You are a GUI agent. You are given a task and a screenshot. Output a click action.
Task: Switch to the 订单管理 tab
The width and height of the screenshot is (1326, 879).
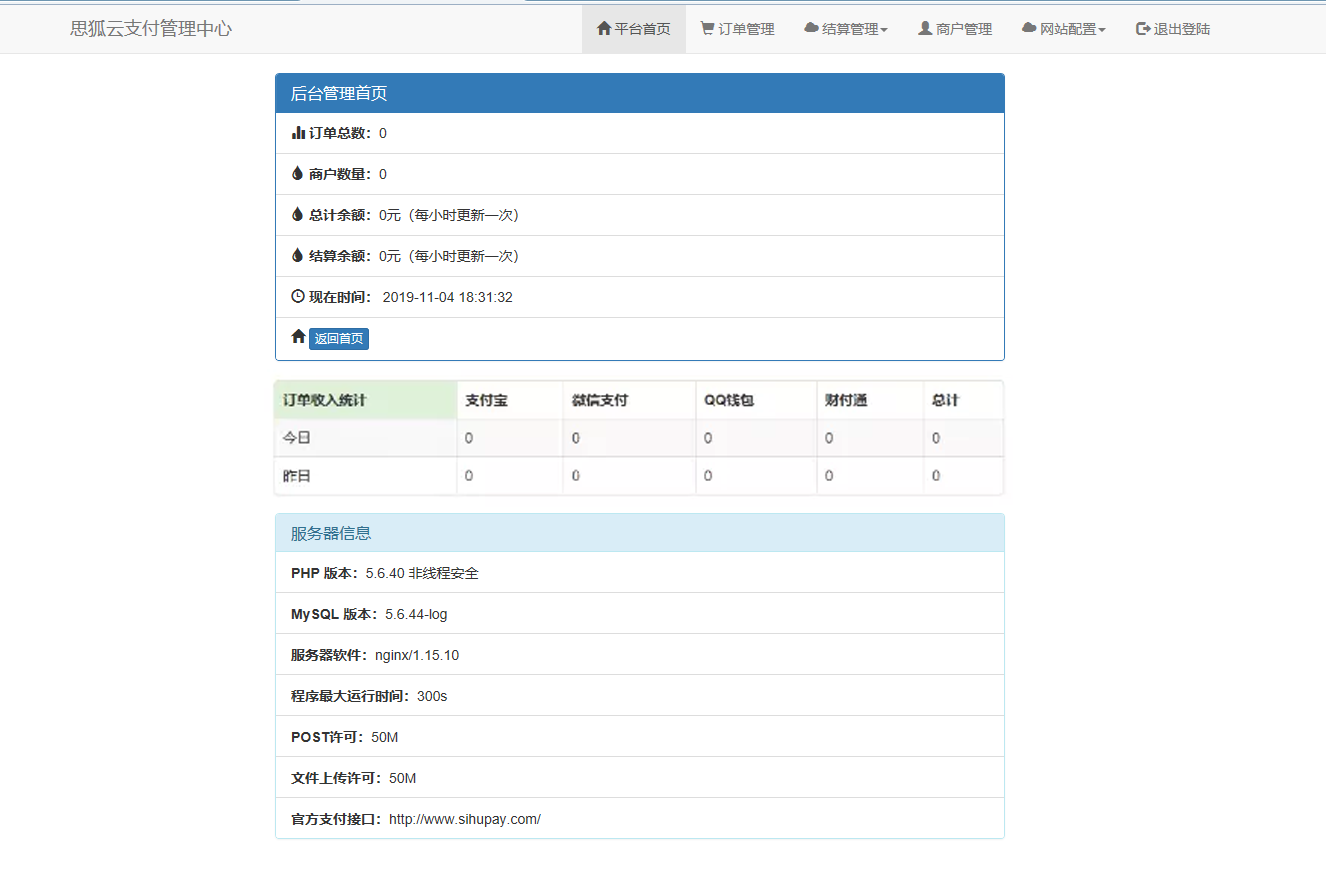(737, 28)
